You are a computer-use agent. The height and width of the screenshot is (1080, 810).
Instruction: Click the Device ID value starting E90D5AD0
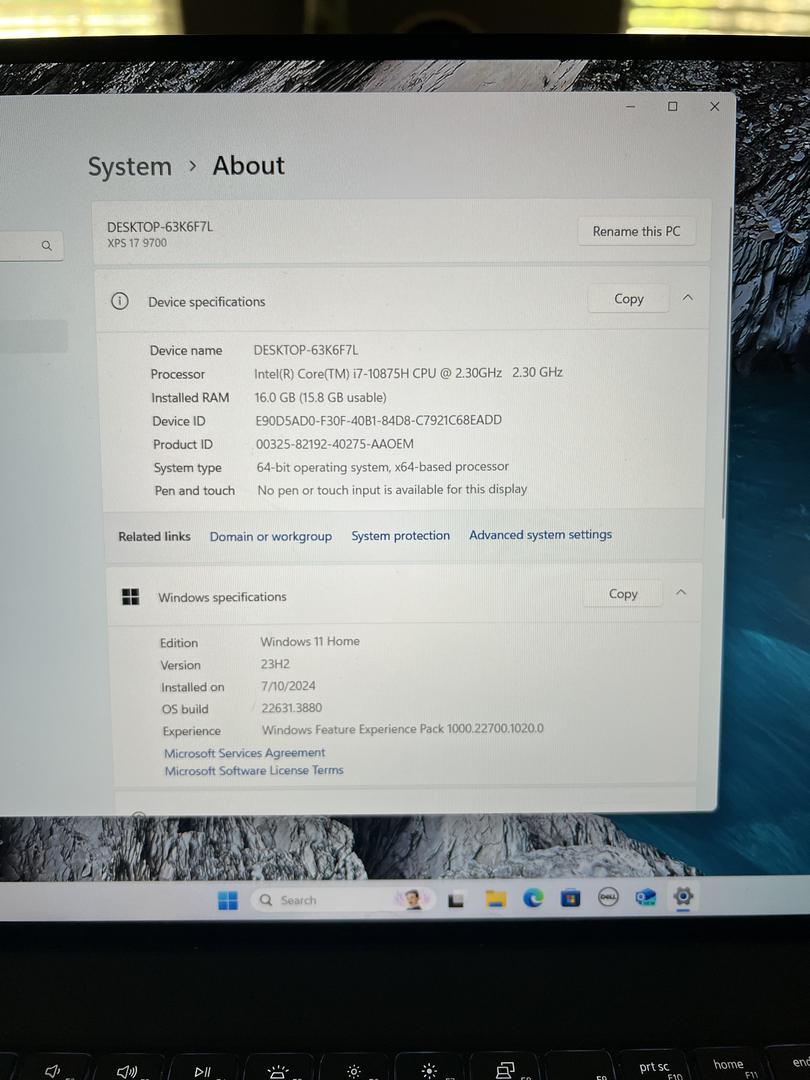click(378, 420)
